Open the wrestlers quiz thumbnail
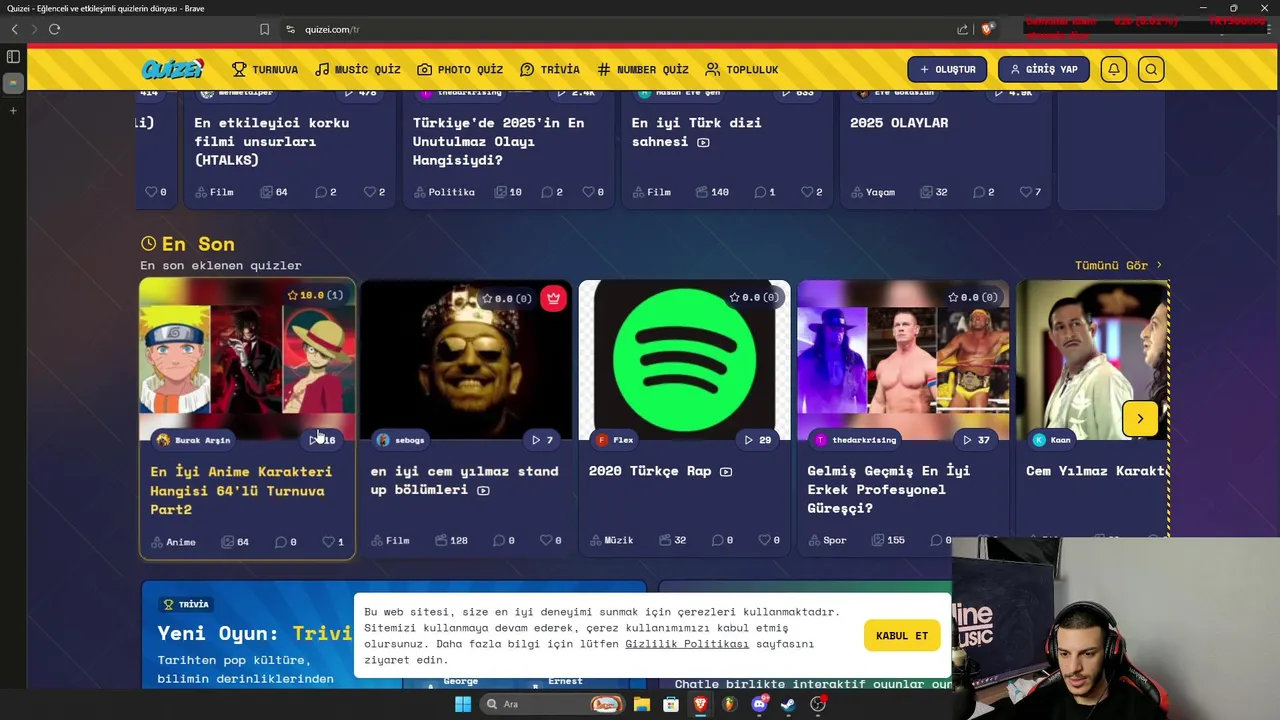1280x720 pixels. pos(903,360)
